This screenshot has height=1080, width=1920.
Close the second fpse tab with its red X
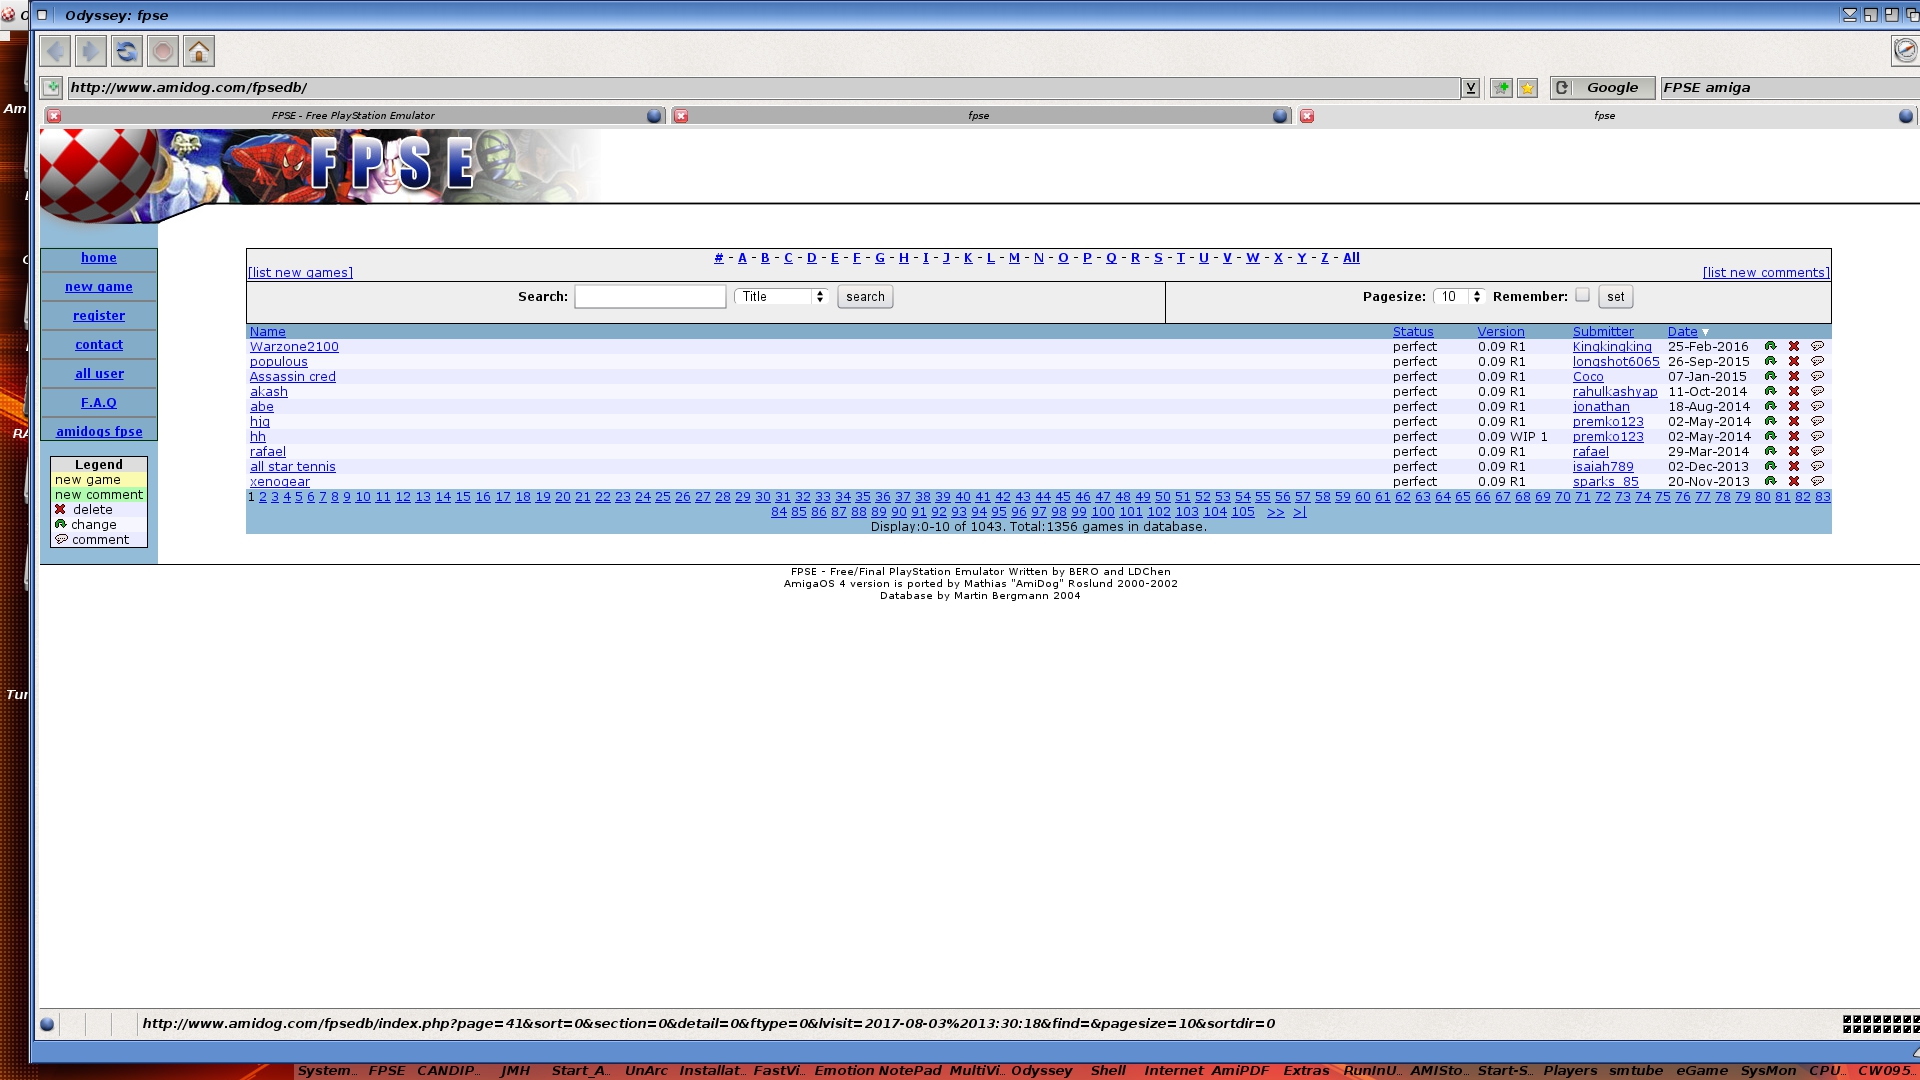coord(681,116)
